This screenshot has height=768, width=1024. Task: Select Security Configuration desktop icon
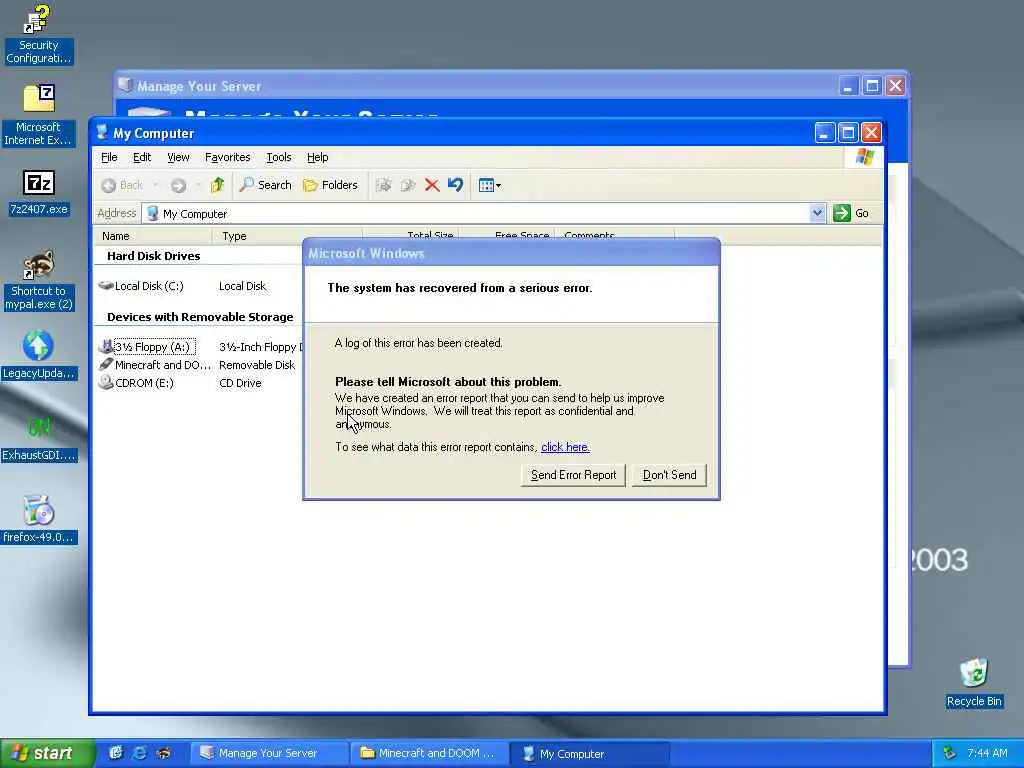(38, 34)
